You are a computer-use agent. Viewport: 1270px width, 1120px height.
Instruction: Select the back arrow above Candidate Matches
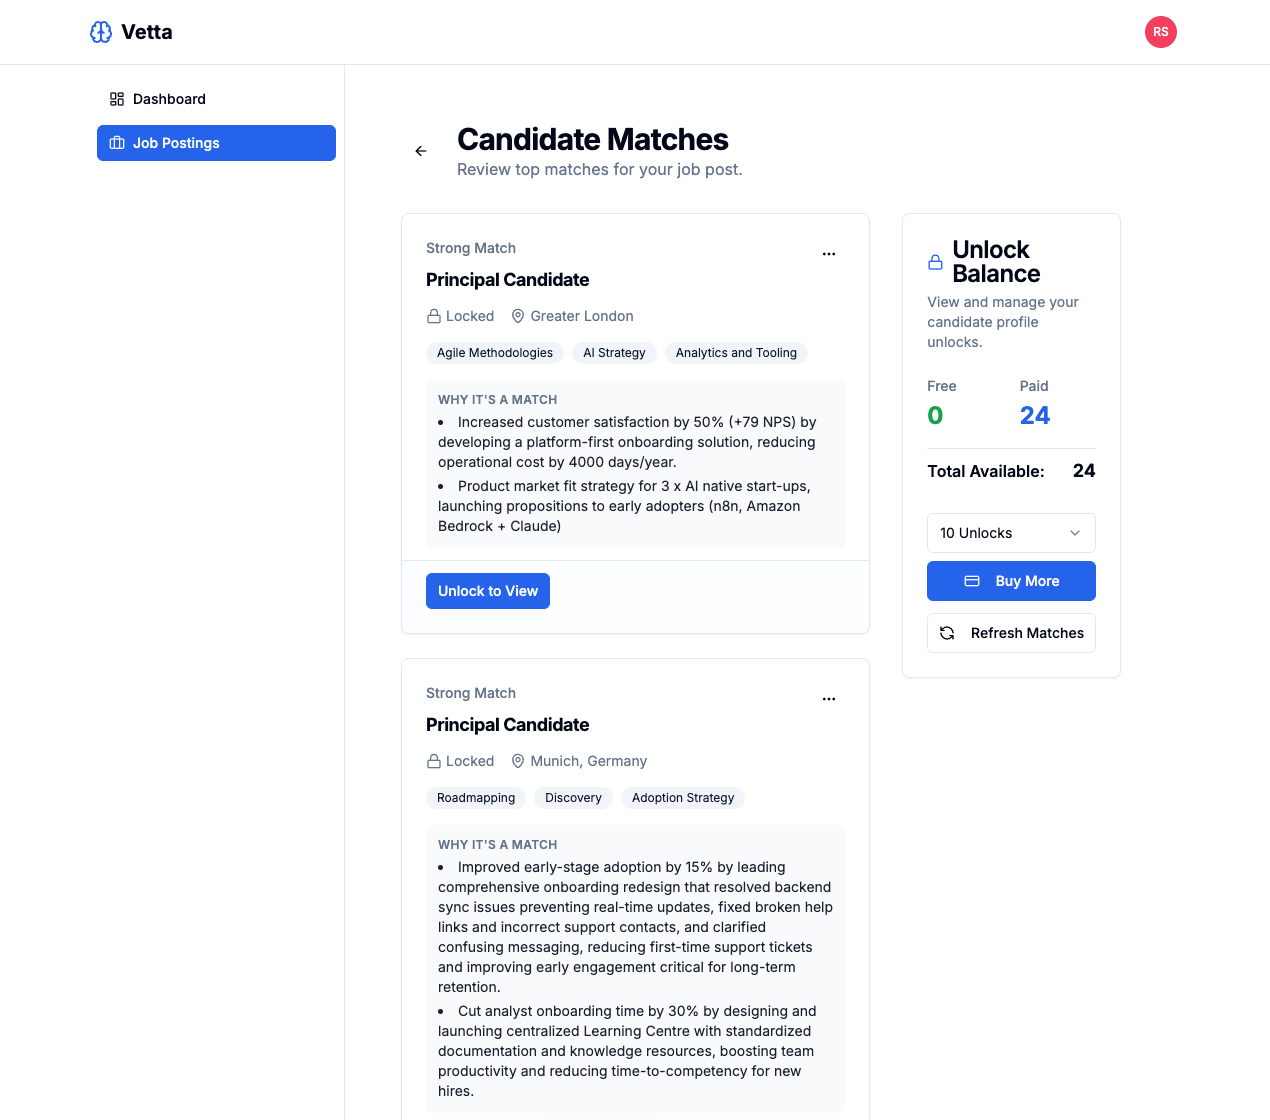pos(421,151)
